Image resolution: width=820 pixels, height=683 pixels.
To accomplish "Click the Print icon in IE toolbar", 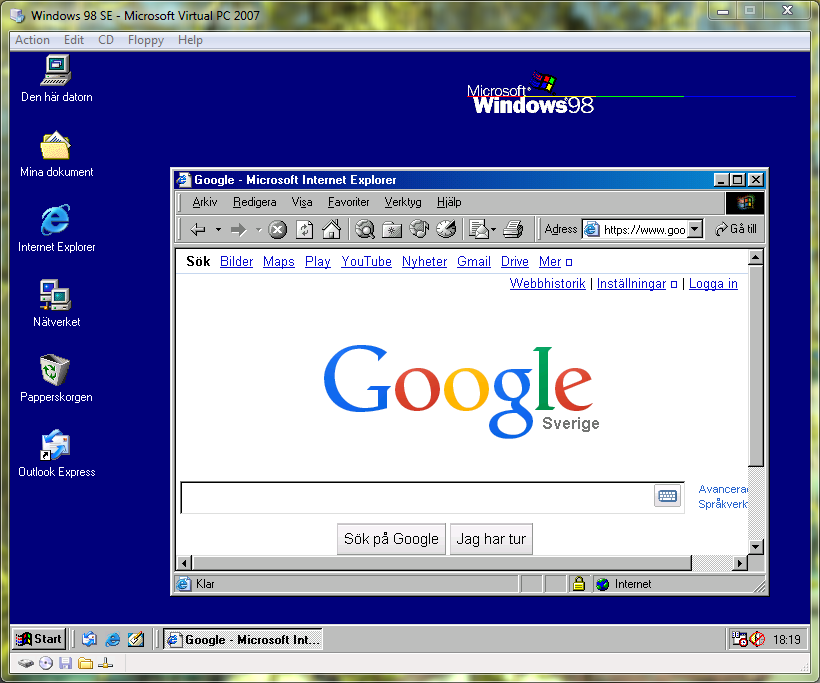I will (513, 229).
